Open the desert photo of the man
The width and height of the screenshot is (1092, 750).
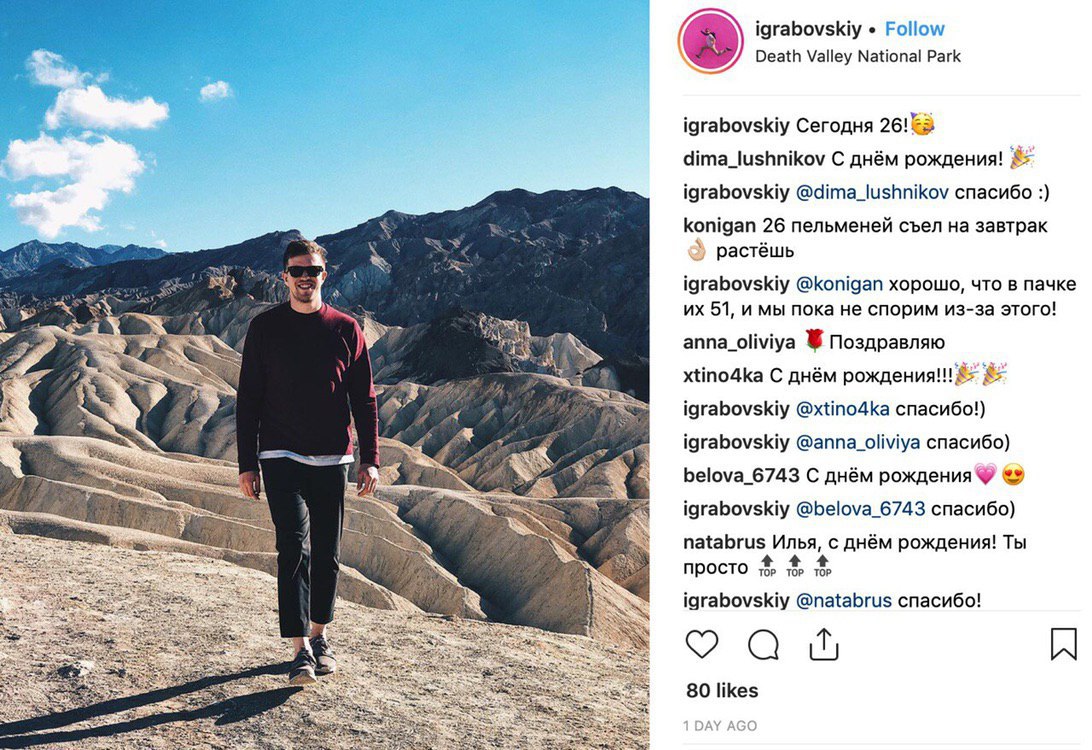tap(325, 375)
